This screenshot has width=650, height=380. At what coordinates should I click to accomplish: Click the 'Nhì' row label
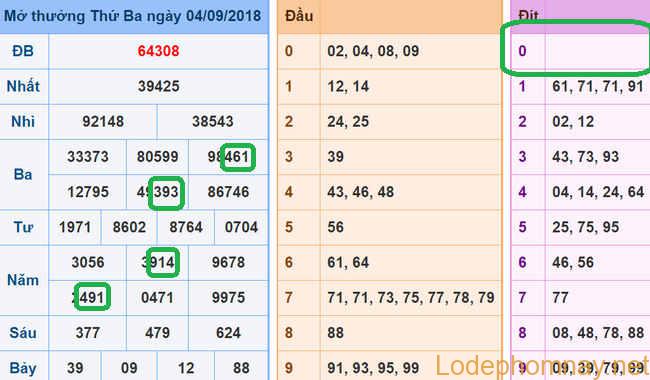pos(23,121)
